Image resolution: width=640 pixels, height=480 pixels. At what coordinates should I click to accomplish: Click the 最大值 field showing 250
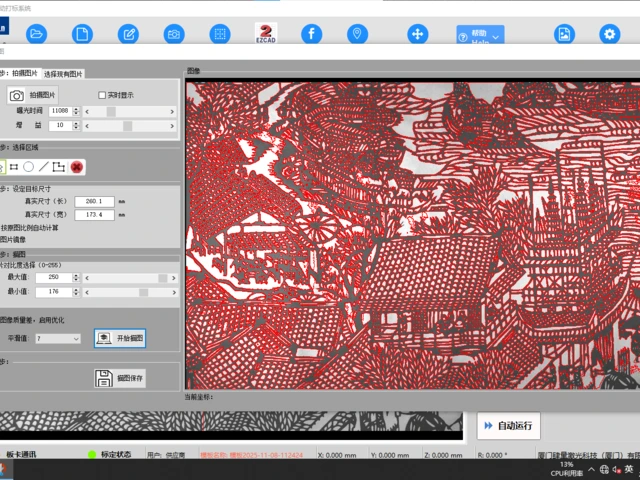coord(53,278)
